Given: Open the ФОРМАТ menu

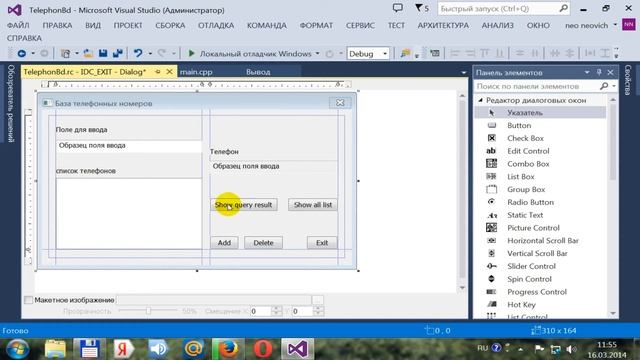Looking at the screenshot, I should tap(316, 25).
